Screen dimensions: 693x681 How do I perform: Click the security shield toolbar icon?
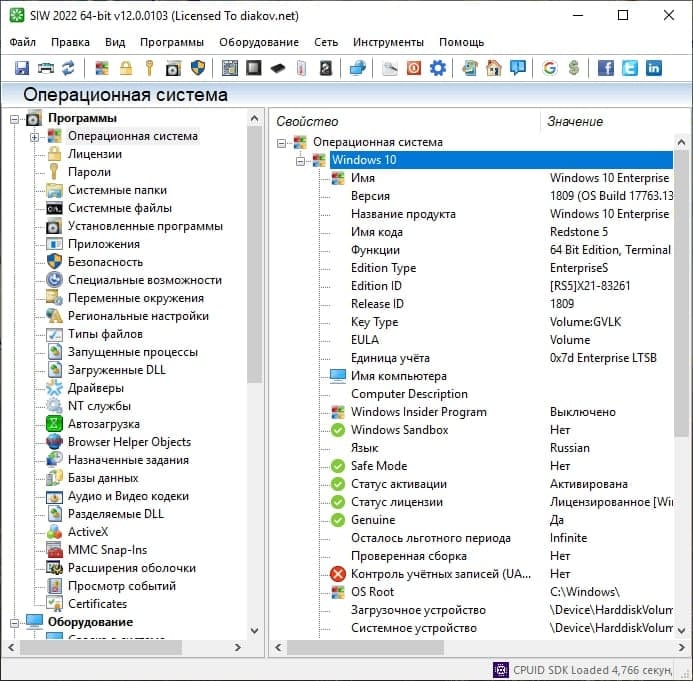coord(198,68)
